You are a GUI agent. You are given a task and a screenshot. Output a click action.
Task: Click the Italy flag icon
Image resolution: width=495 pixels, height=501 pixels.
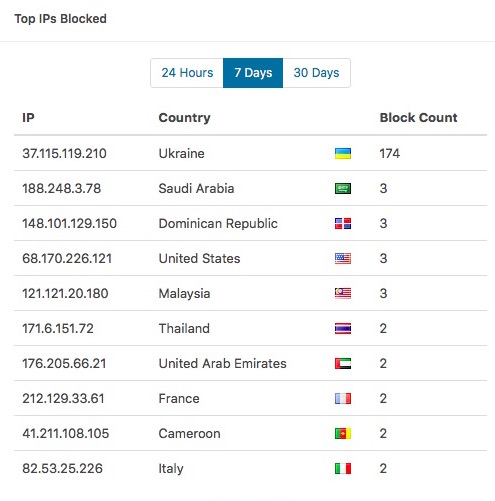pos(343,469)
